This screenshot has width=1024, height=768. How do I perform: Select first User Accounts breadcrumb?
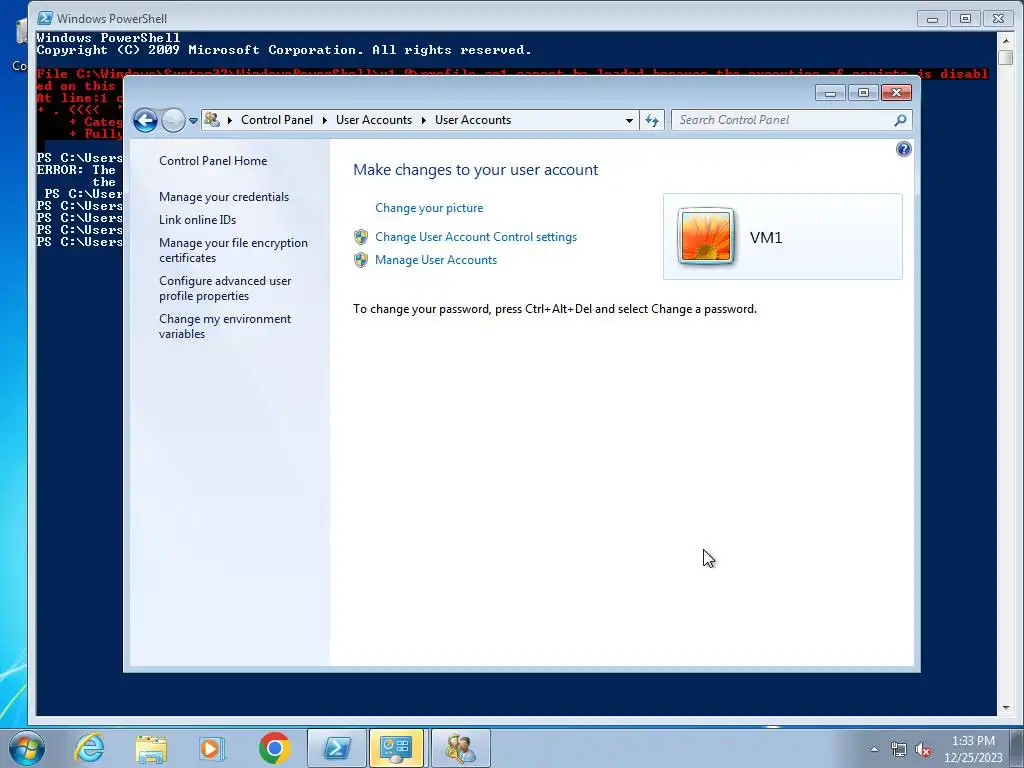pyautogui.click(x=374, y=120)
